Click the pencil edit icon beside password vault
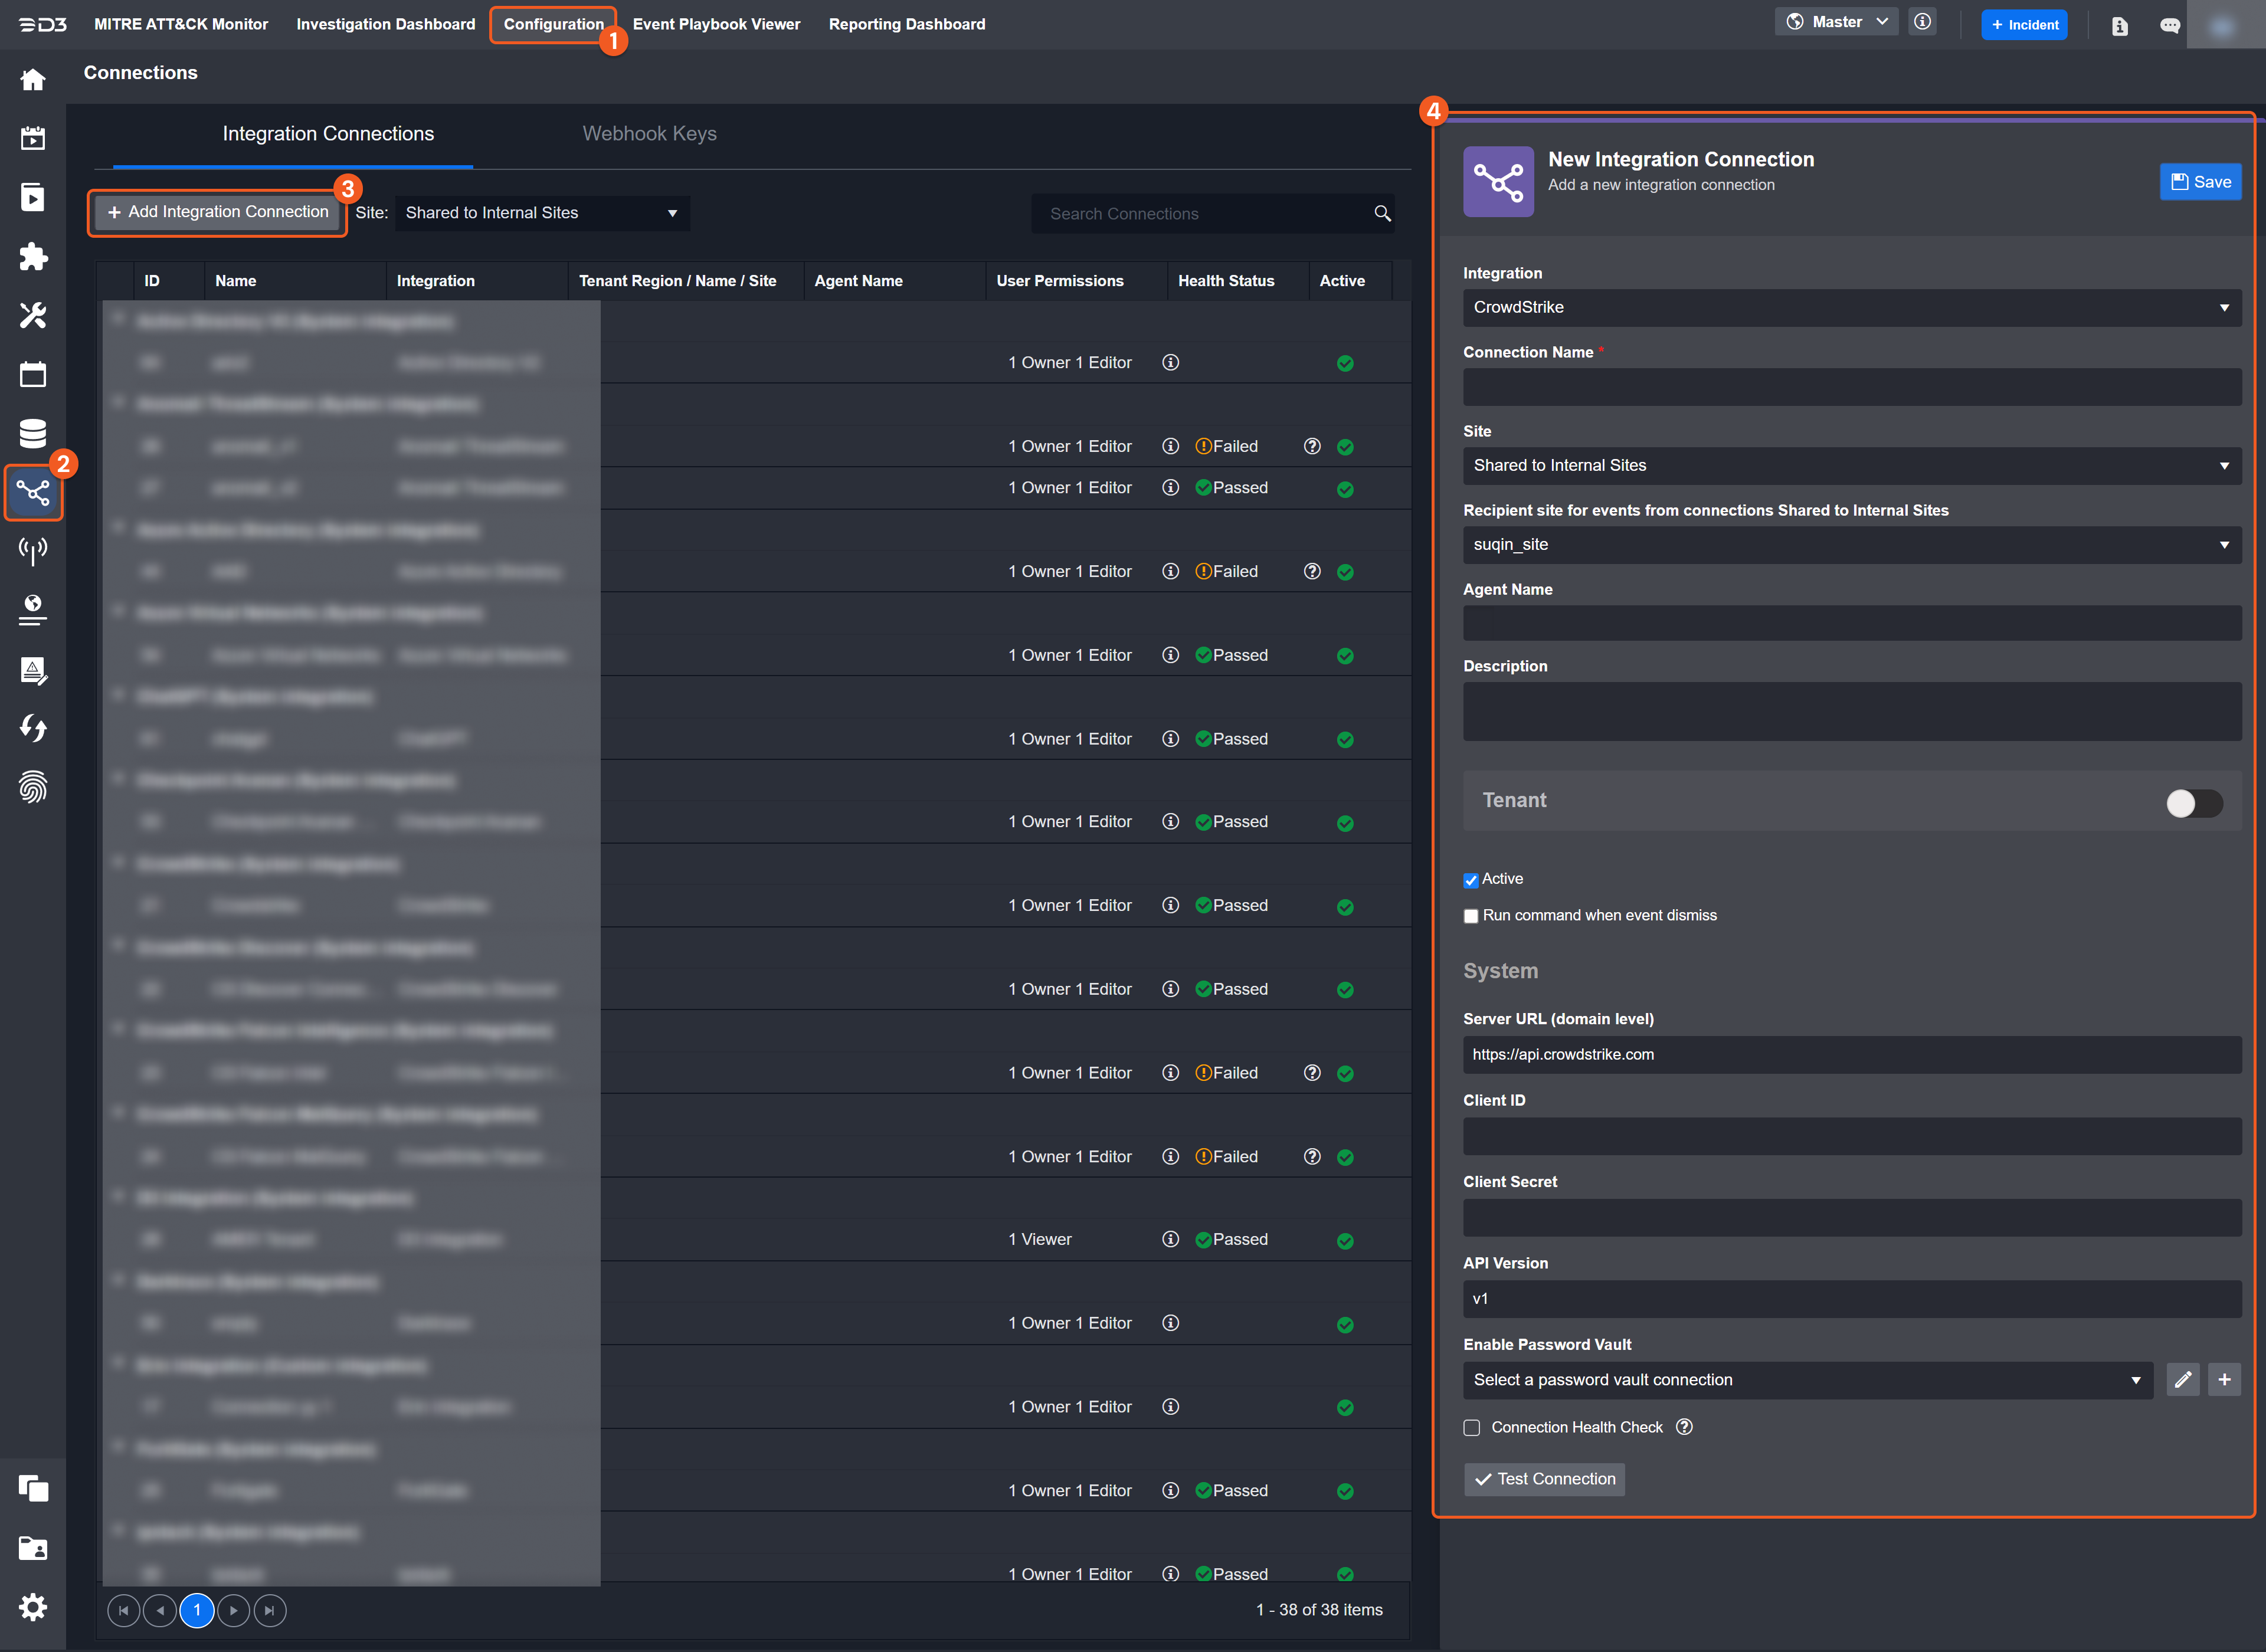Image resolution: width=2266 pixels, height=1652 pixels. 2183,1380
